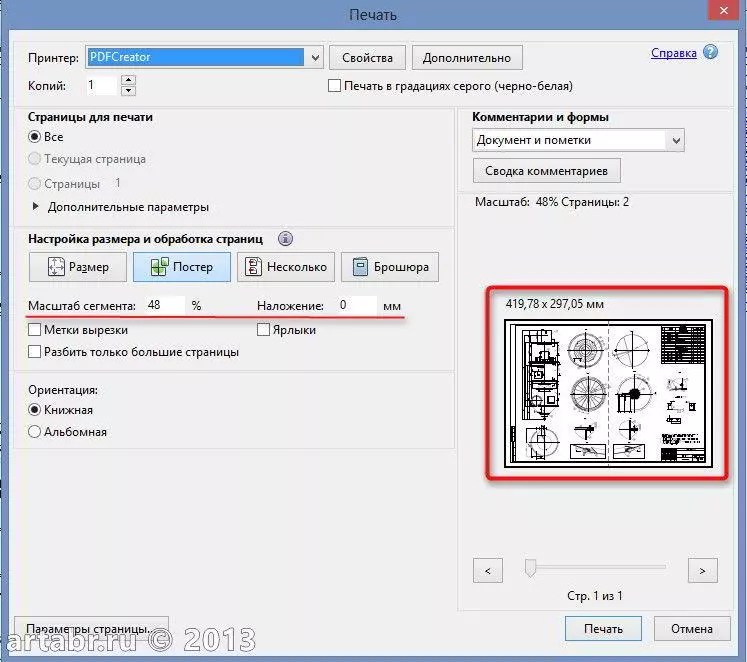This screenshot has height=662, width=747.
Task: Choose the Постер poster mode
Action: click(181, 267)
